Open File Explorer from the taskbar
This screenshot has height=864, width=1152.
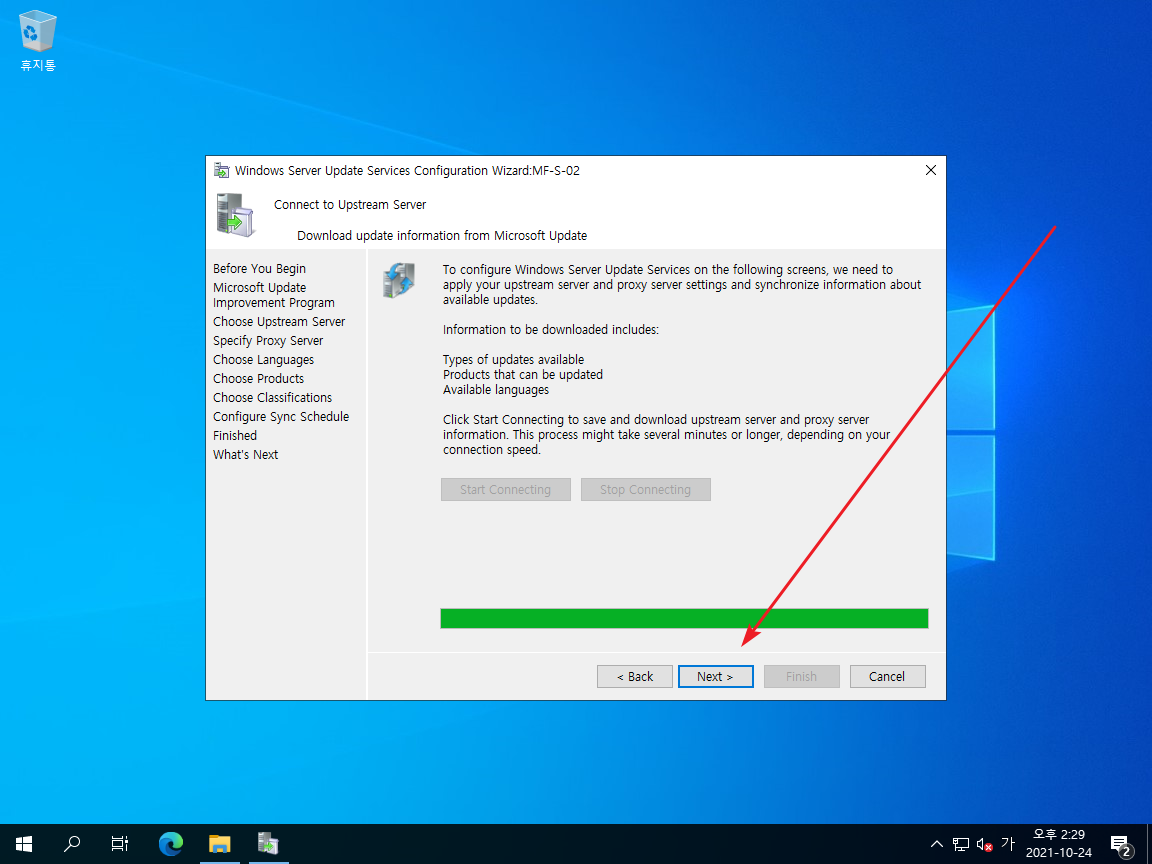(220, 843)
